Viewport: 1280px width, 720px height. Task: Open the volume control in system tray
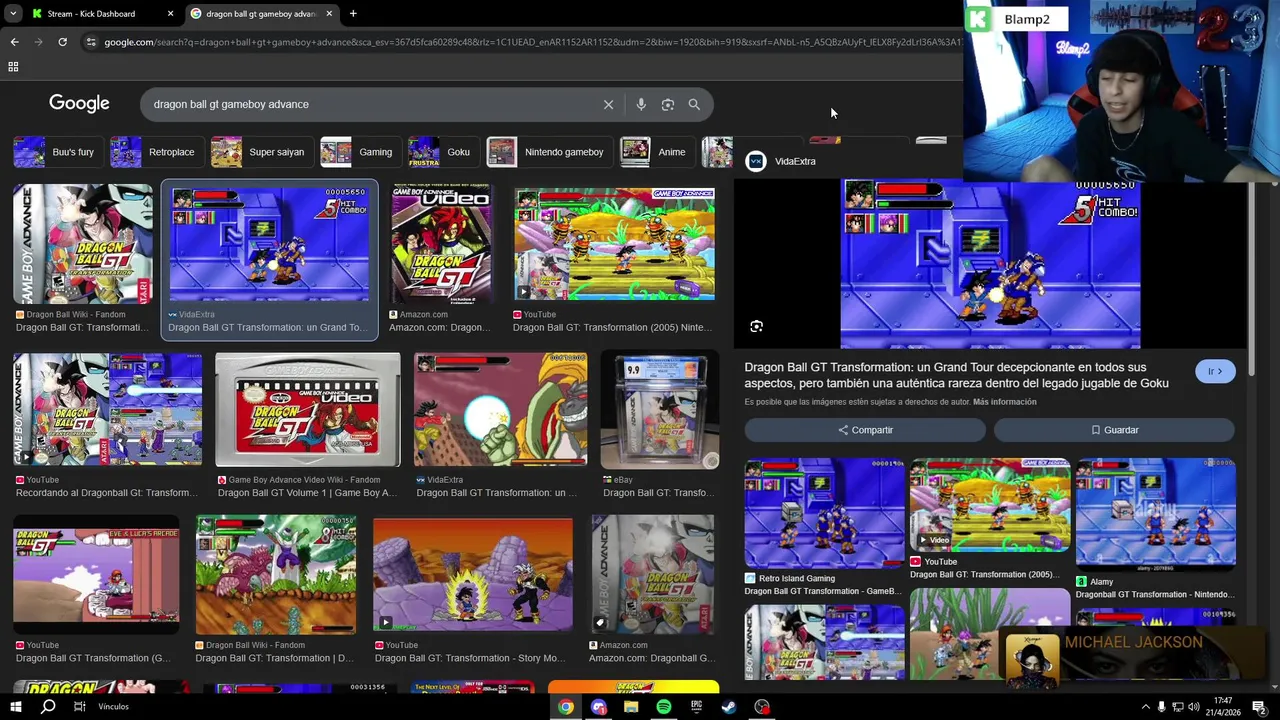point(1194,707)
